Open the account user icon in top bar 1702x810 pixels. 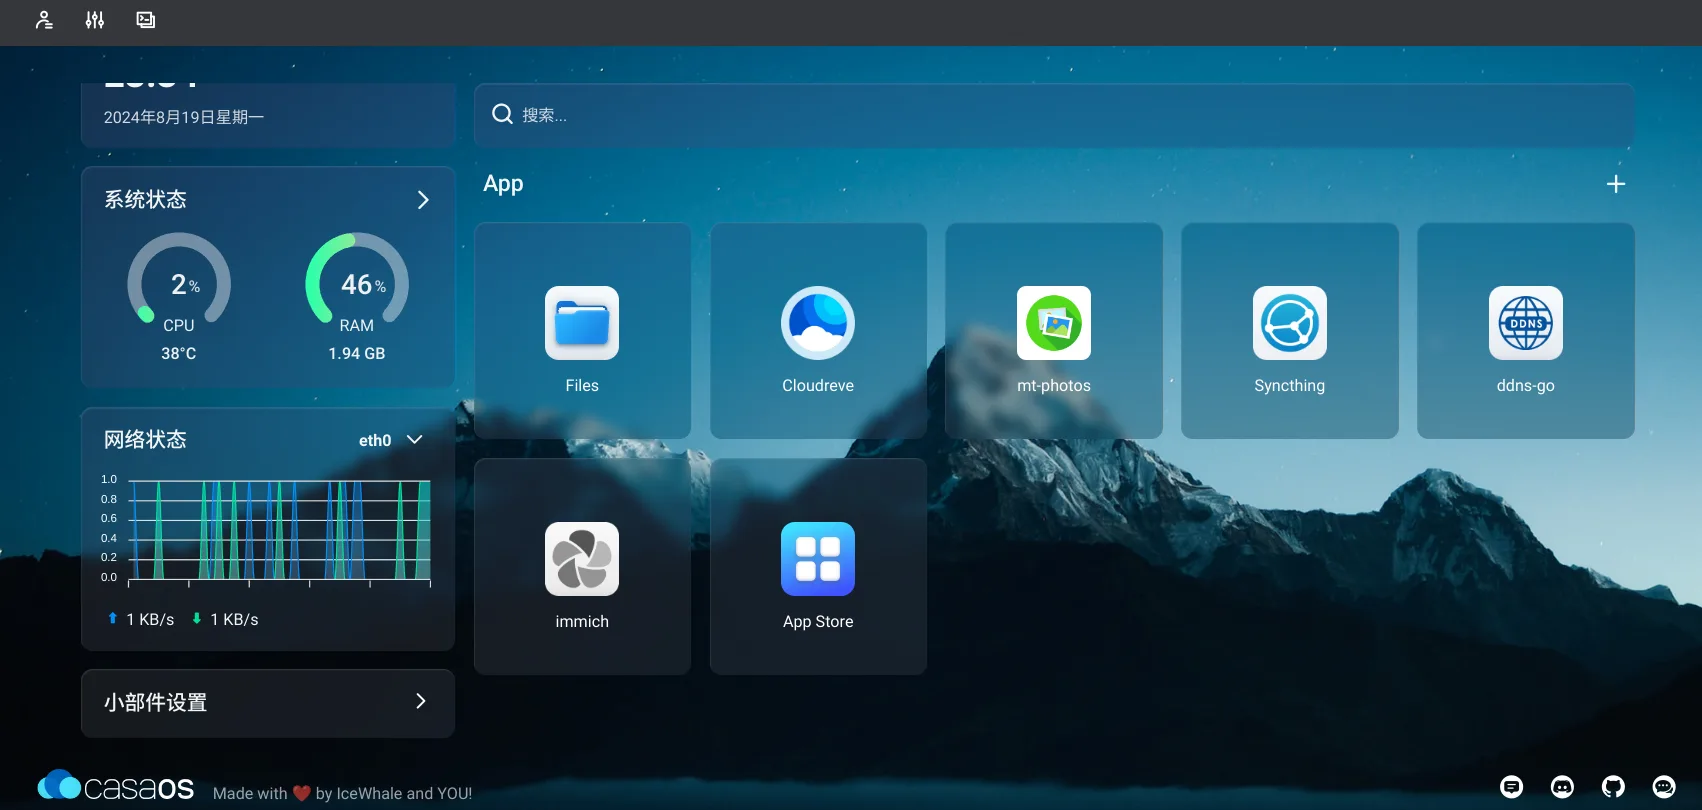point(44,20)
